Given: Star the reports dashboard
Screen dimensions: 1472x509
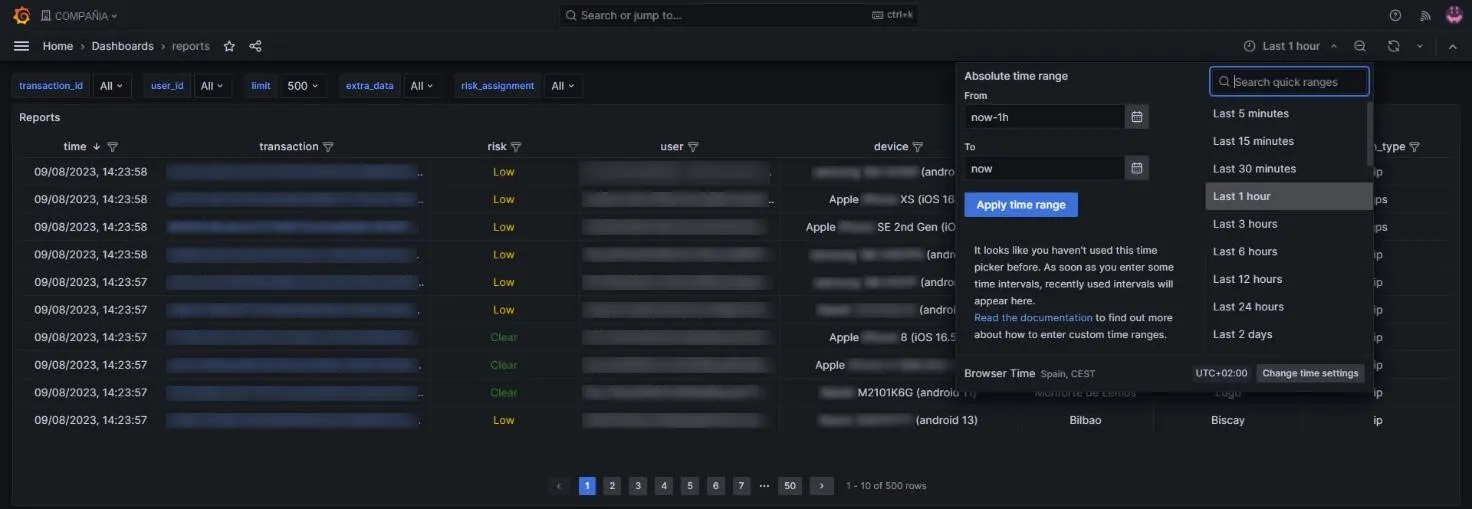Looking at the screenshot, I should 229,46.
